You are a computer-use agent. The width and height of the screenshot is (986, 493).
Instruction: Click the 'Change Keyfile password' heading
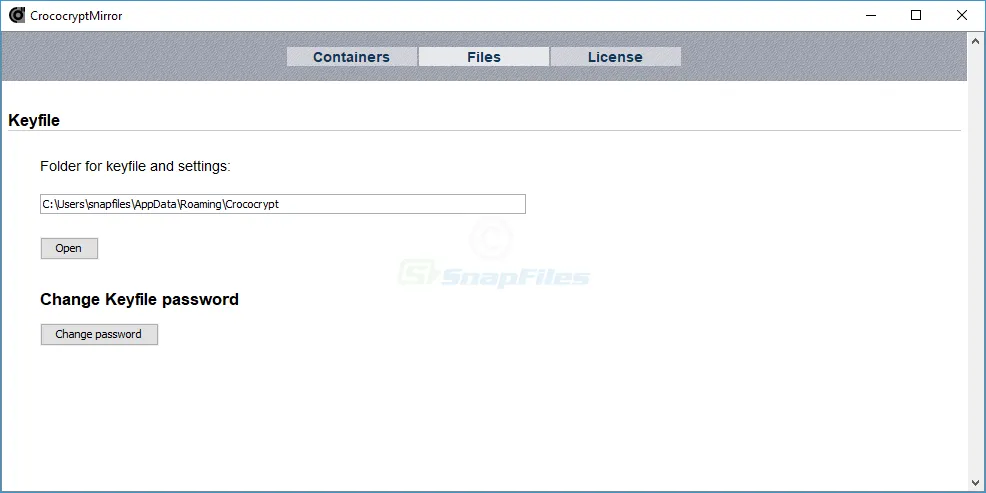[x=140, y=299]
